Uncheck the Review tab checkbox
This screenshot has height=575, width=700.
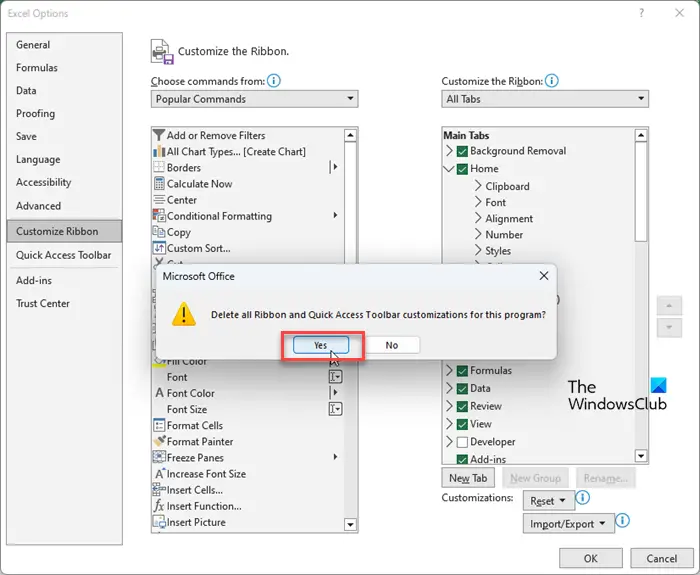(462, 406)
